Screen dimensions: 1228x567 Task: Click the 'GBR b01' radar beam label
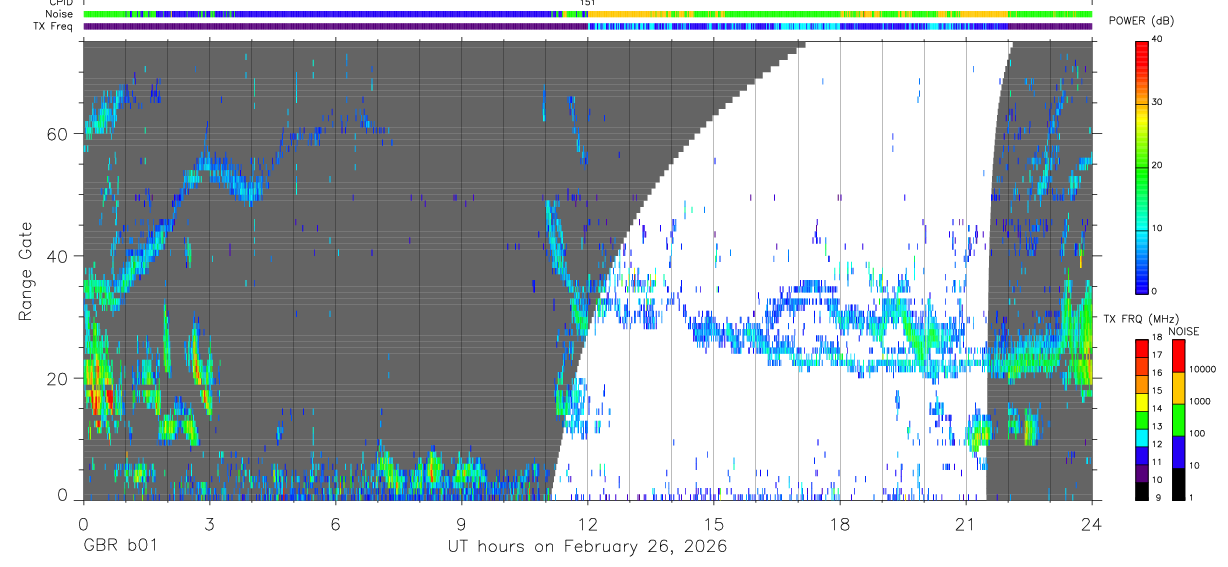(120, 547)
